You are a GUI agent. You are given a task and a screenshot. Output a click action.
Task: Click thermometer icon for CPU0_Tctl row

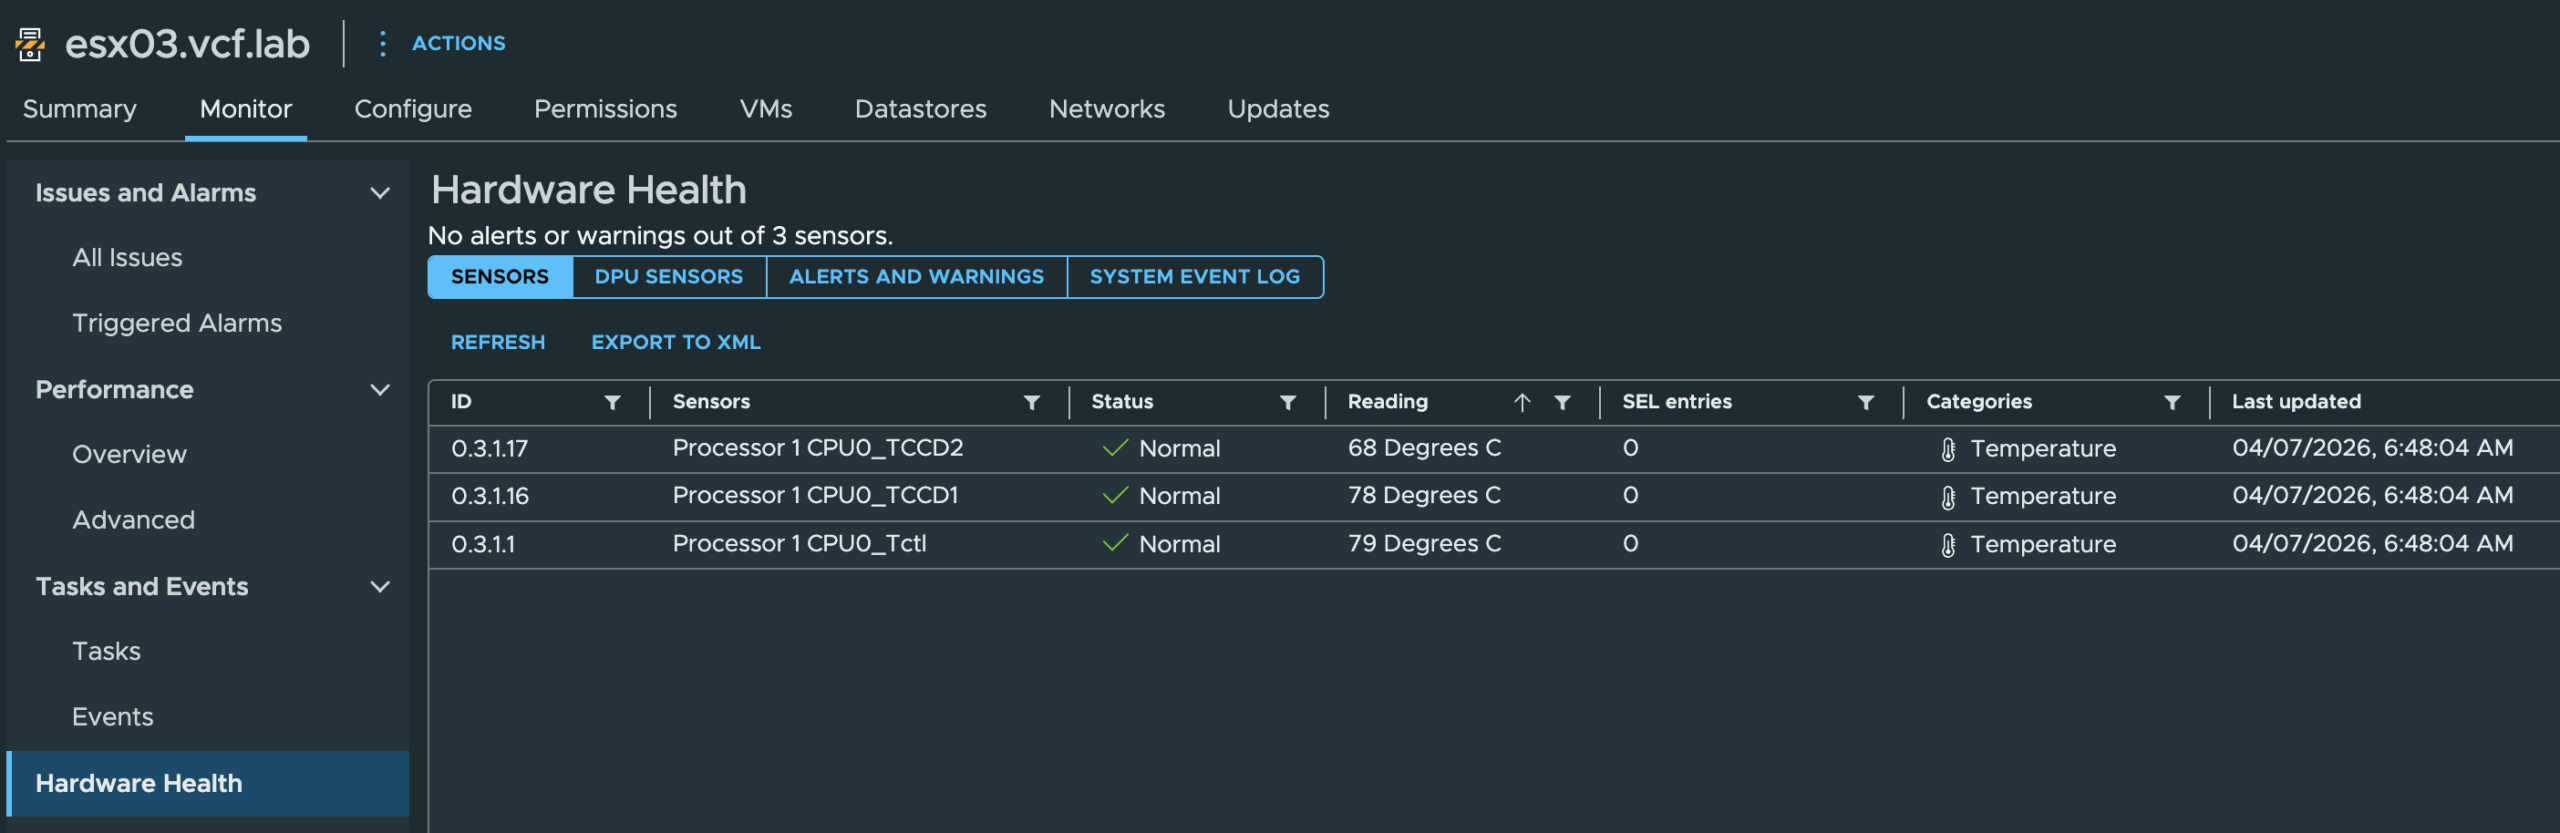coord(1948,545)
